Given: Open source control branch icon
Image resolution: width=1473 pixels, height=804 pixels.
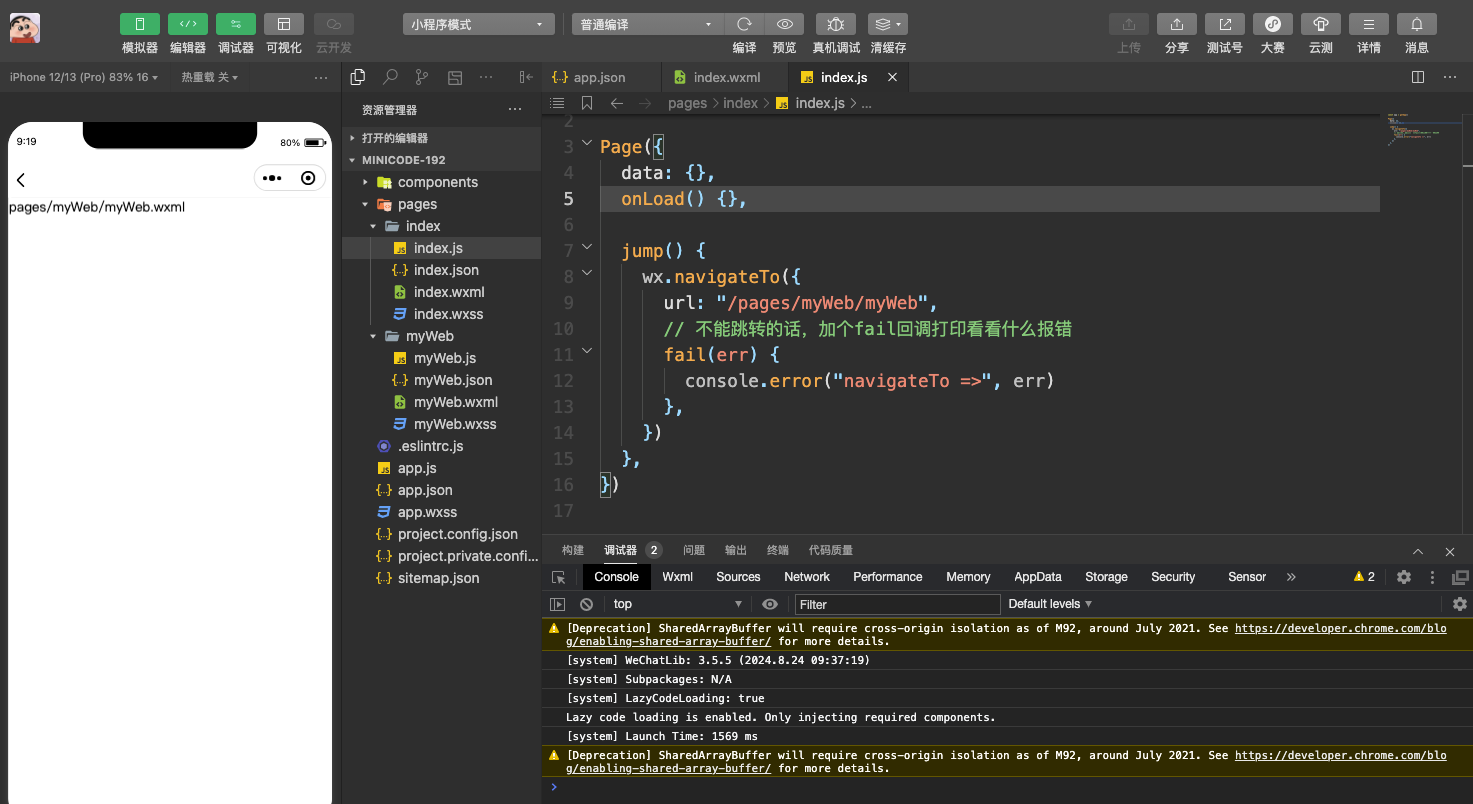Looking at the screenshot, I should tap(422, 77).
